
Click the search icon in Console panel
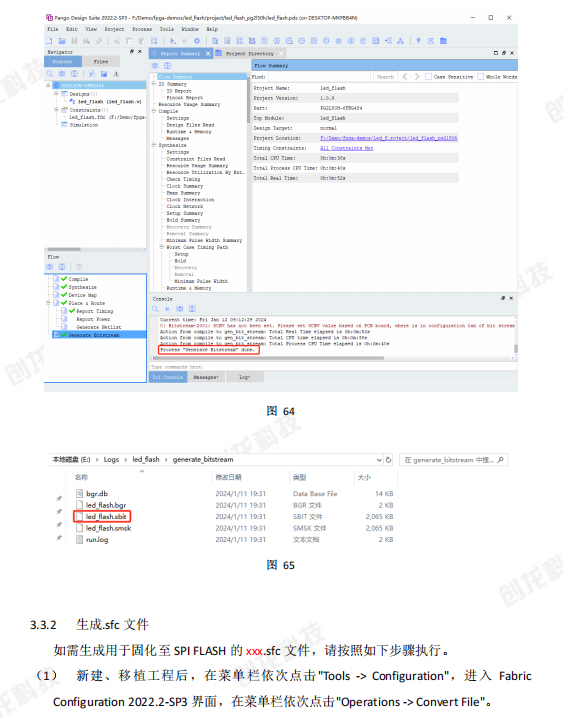[x=155, y=309]
